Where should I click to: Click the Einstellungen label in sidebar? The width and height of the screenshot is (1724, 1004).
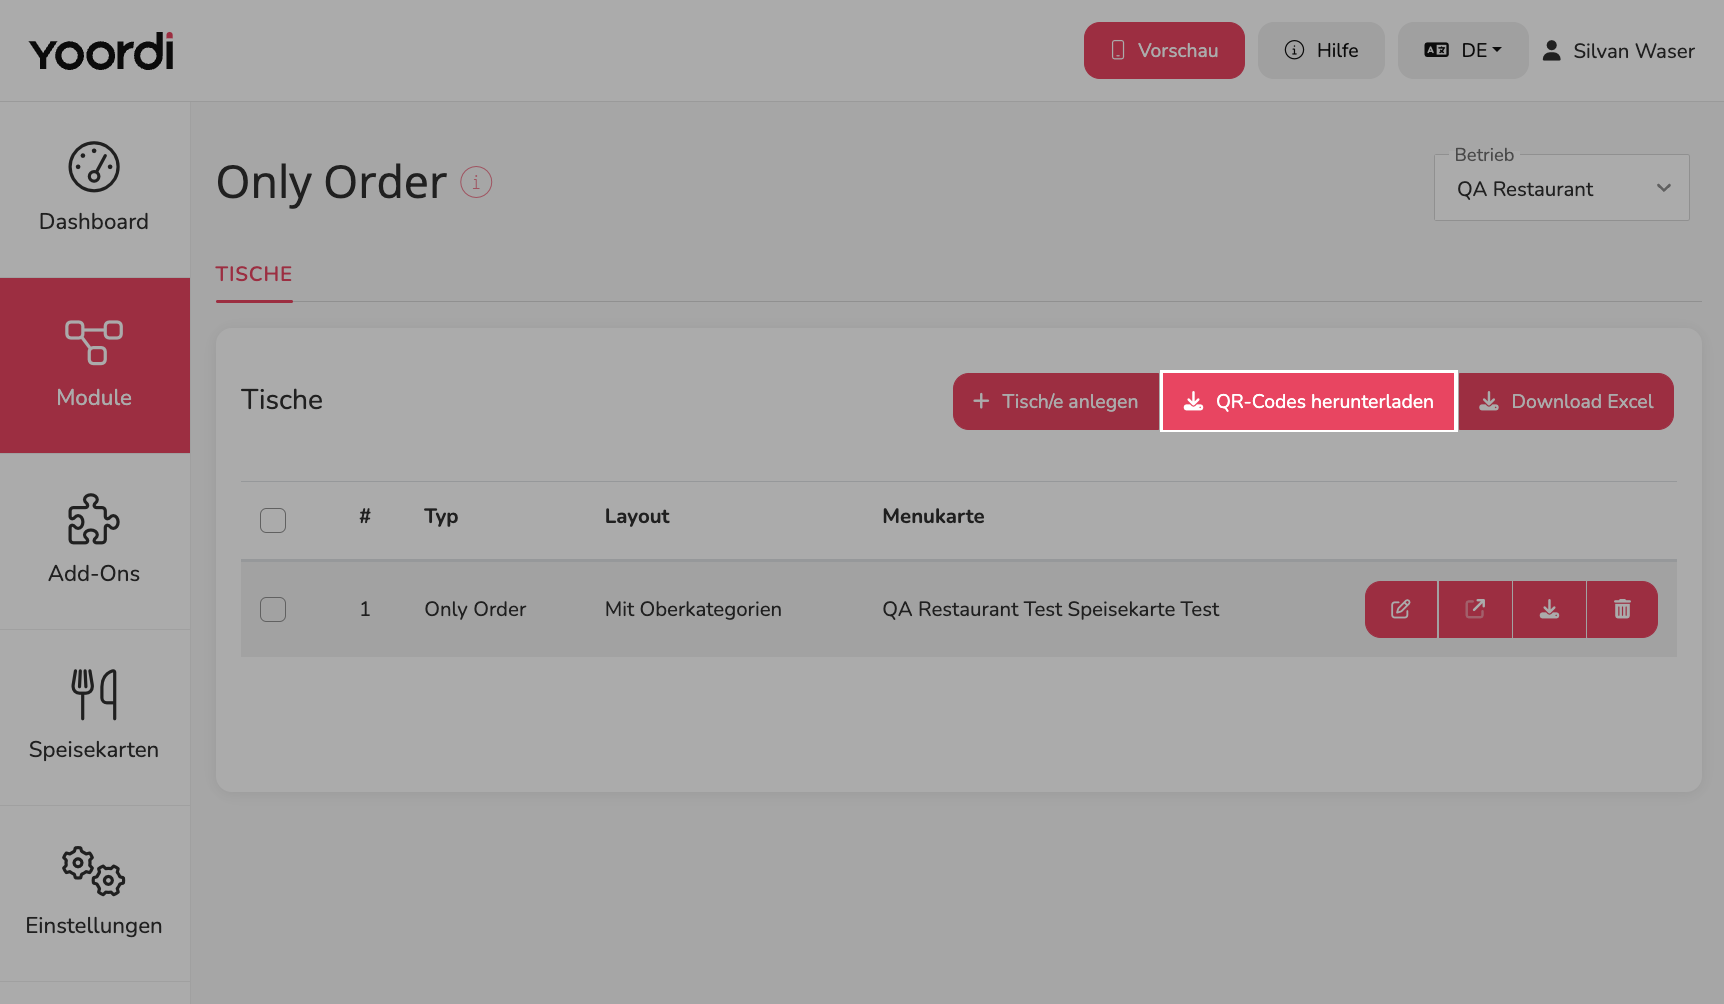[94, 926]
